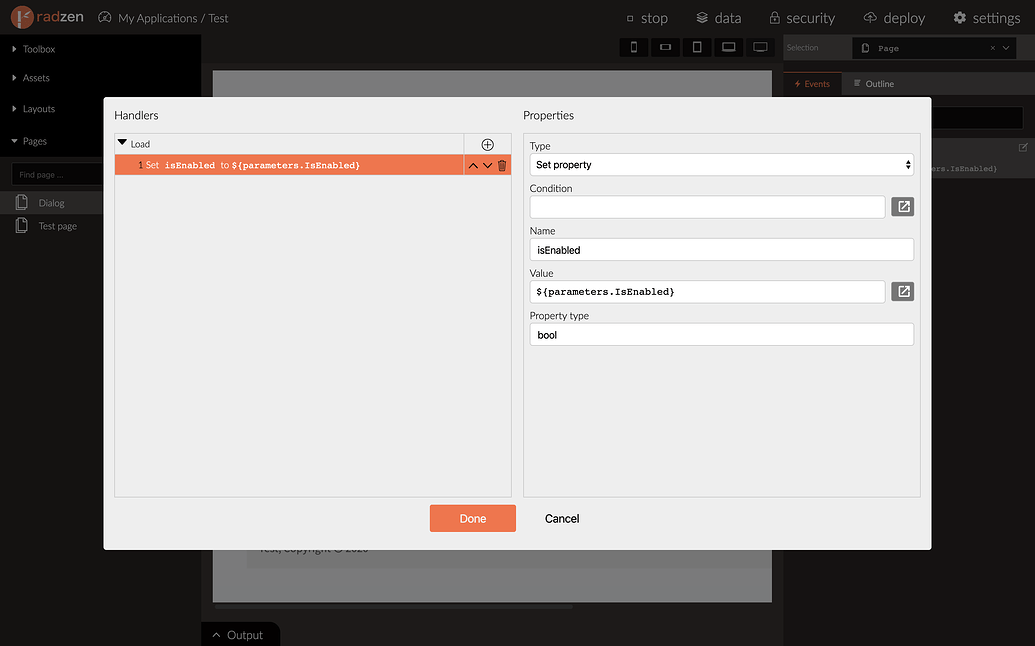Click Cancel to dismiss the dialog

(x=561, y=518)
